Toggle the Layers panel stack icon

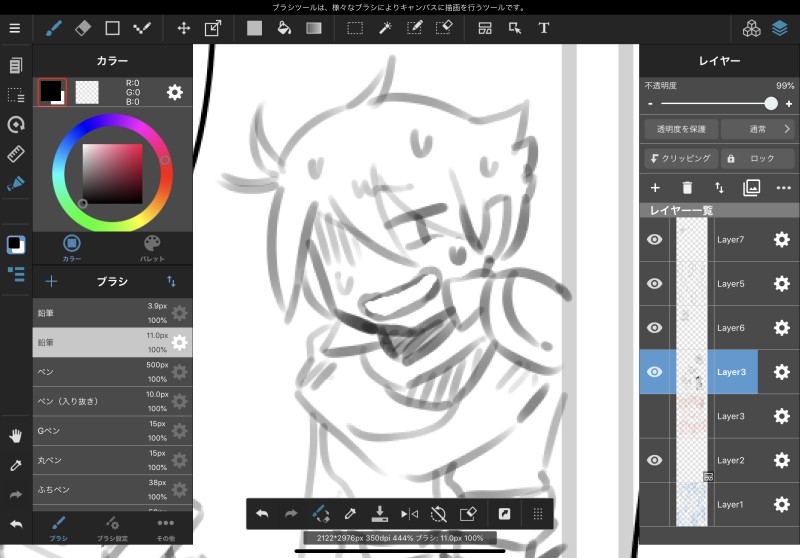tap(780, 29)
